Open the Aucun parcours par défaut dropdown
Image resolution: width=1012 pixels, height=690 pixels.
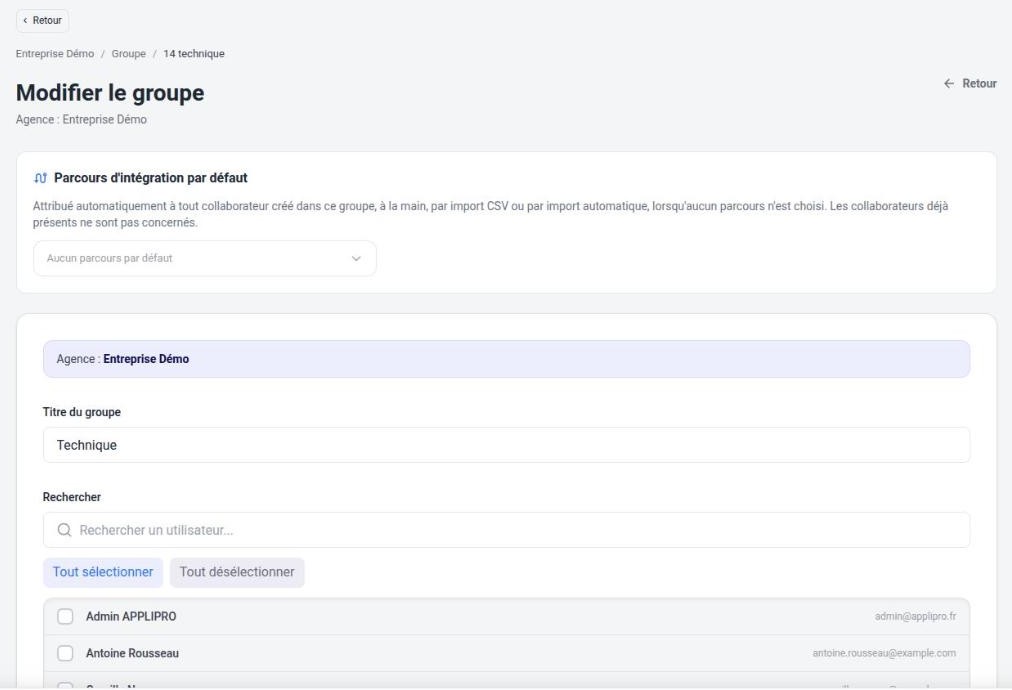[205, 258]
